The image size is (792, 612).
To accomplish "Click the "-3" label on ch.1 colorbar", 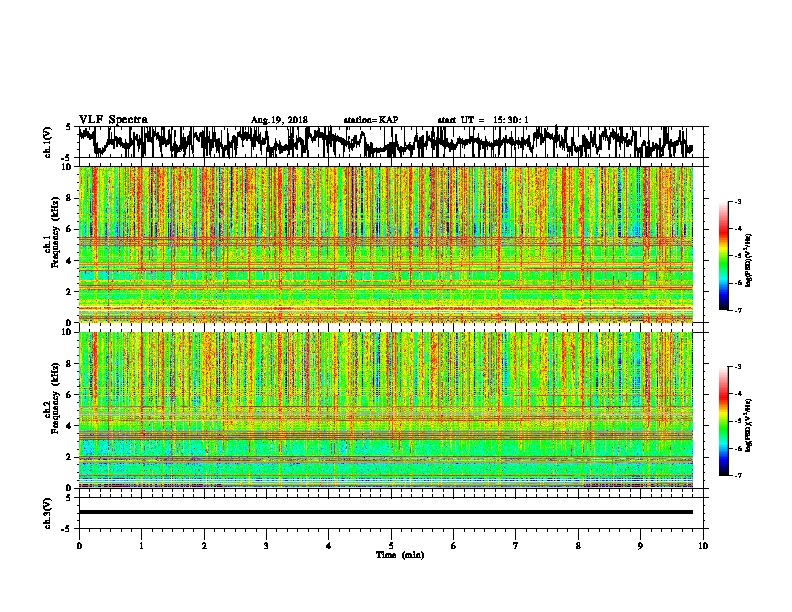I will tap(738, 201).
